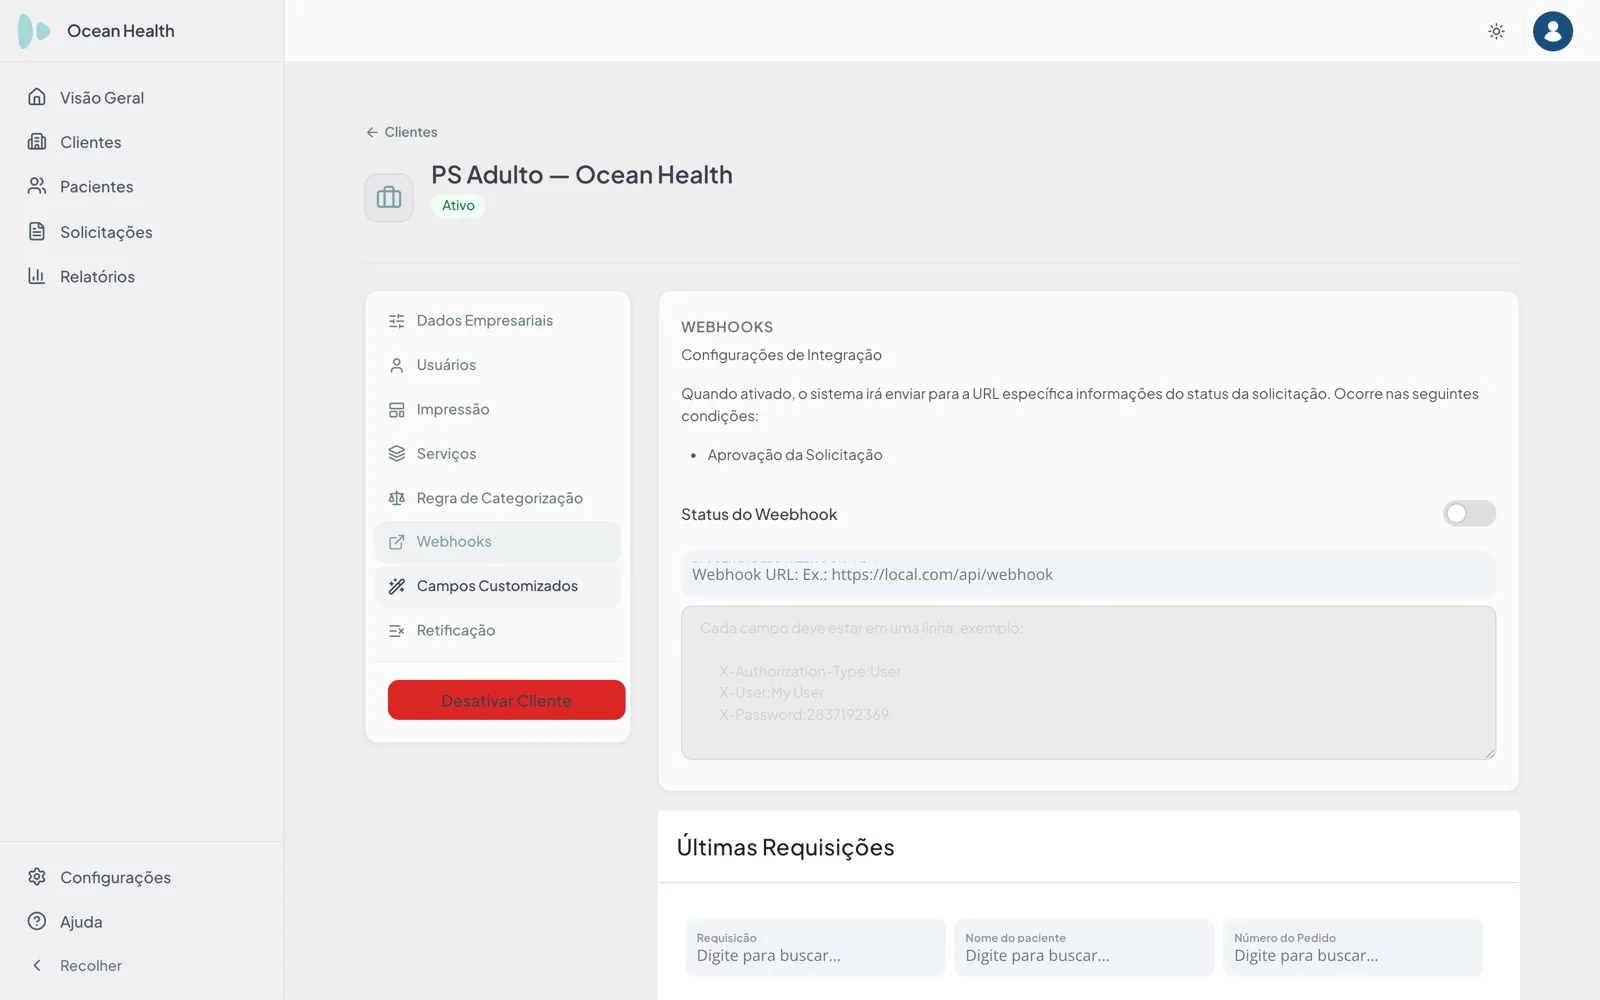The height and width of the screenshot is (1000, 1600).
Task: Enable the Status do Webhook switch
Action: 1469,514
